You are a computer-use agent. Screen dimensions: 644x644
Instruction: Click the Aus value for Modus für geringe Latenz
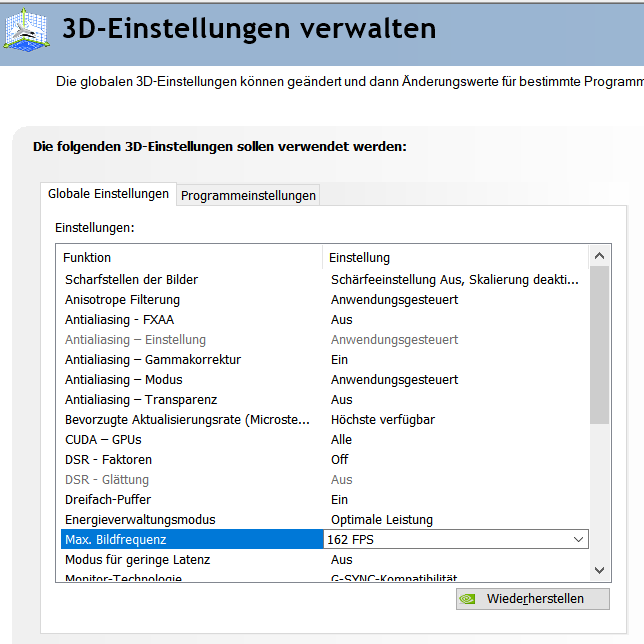342,559
